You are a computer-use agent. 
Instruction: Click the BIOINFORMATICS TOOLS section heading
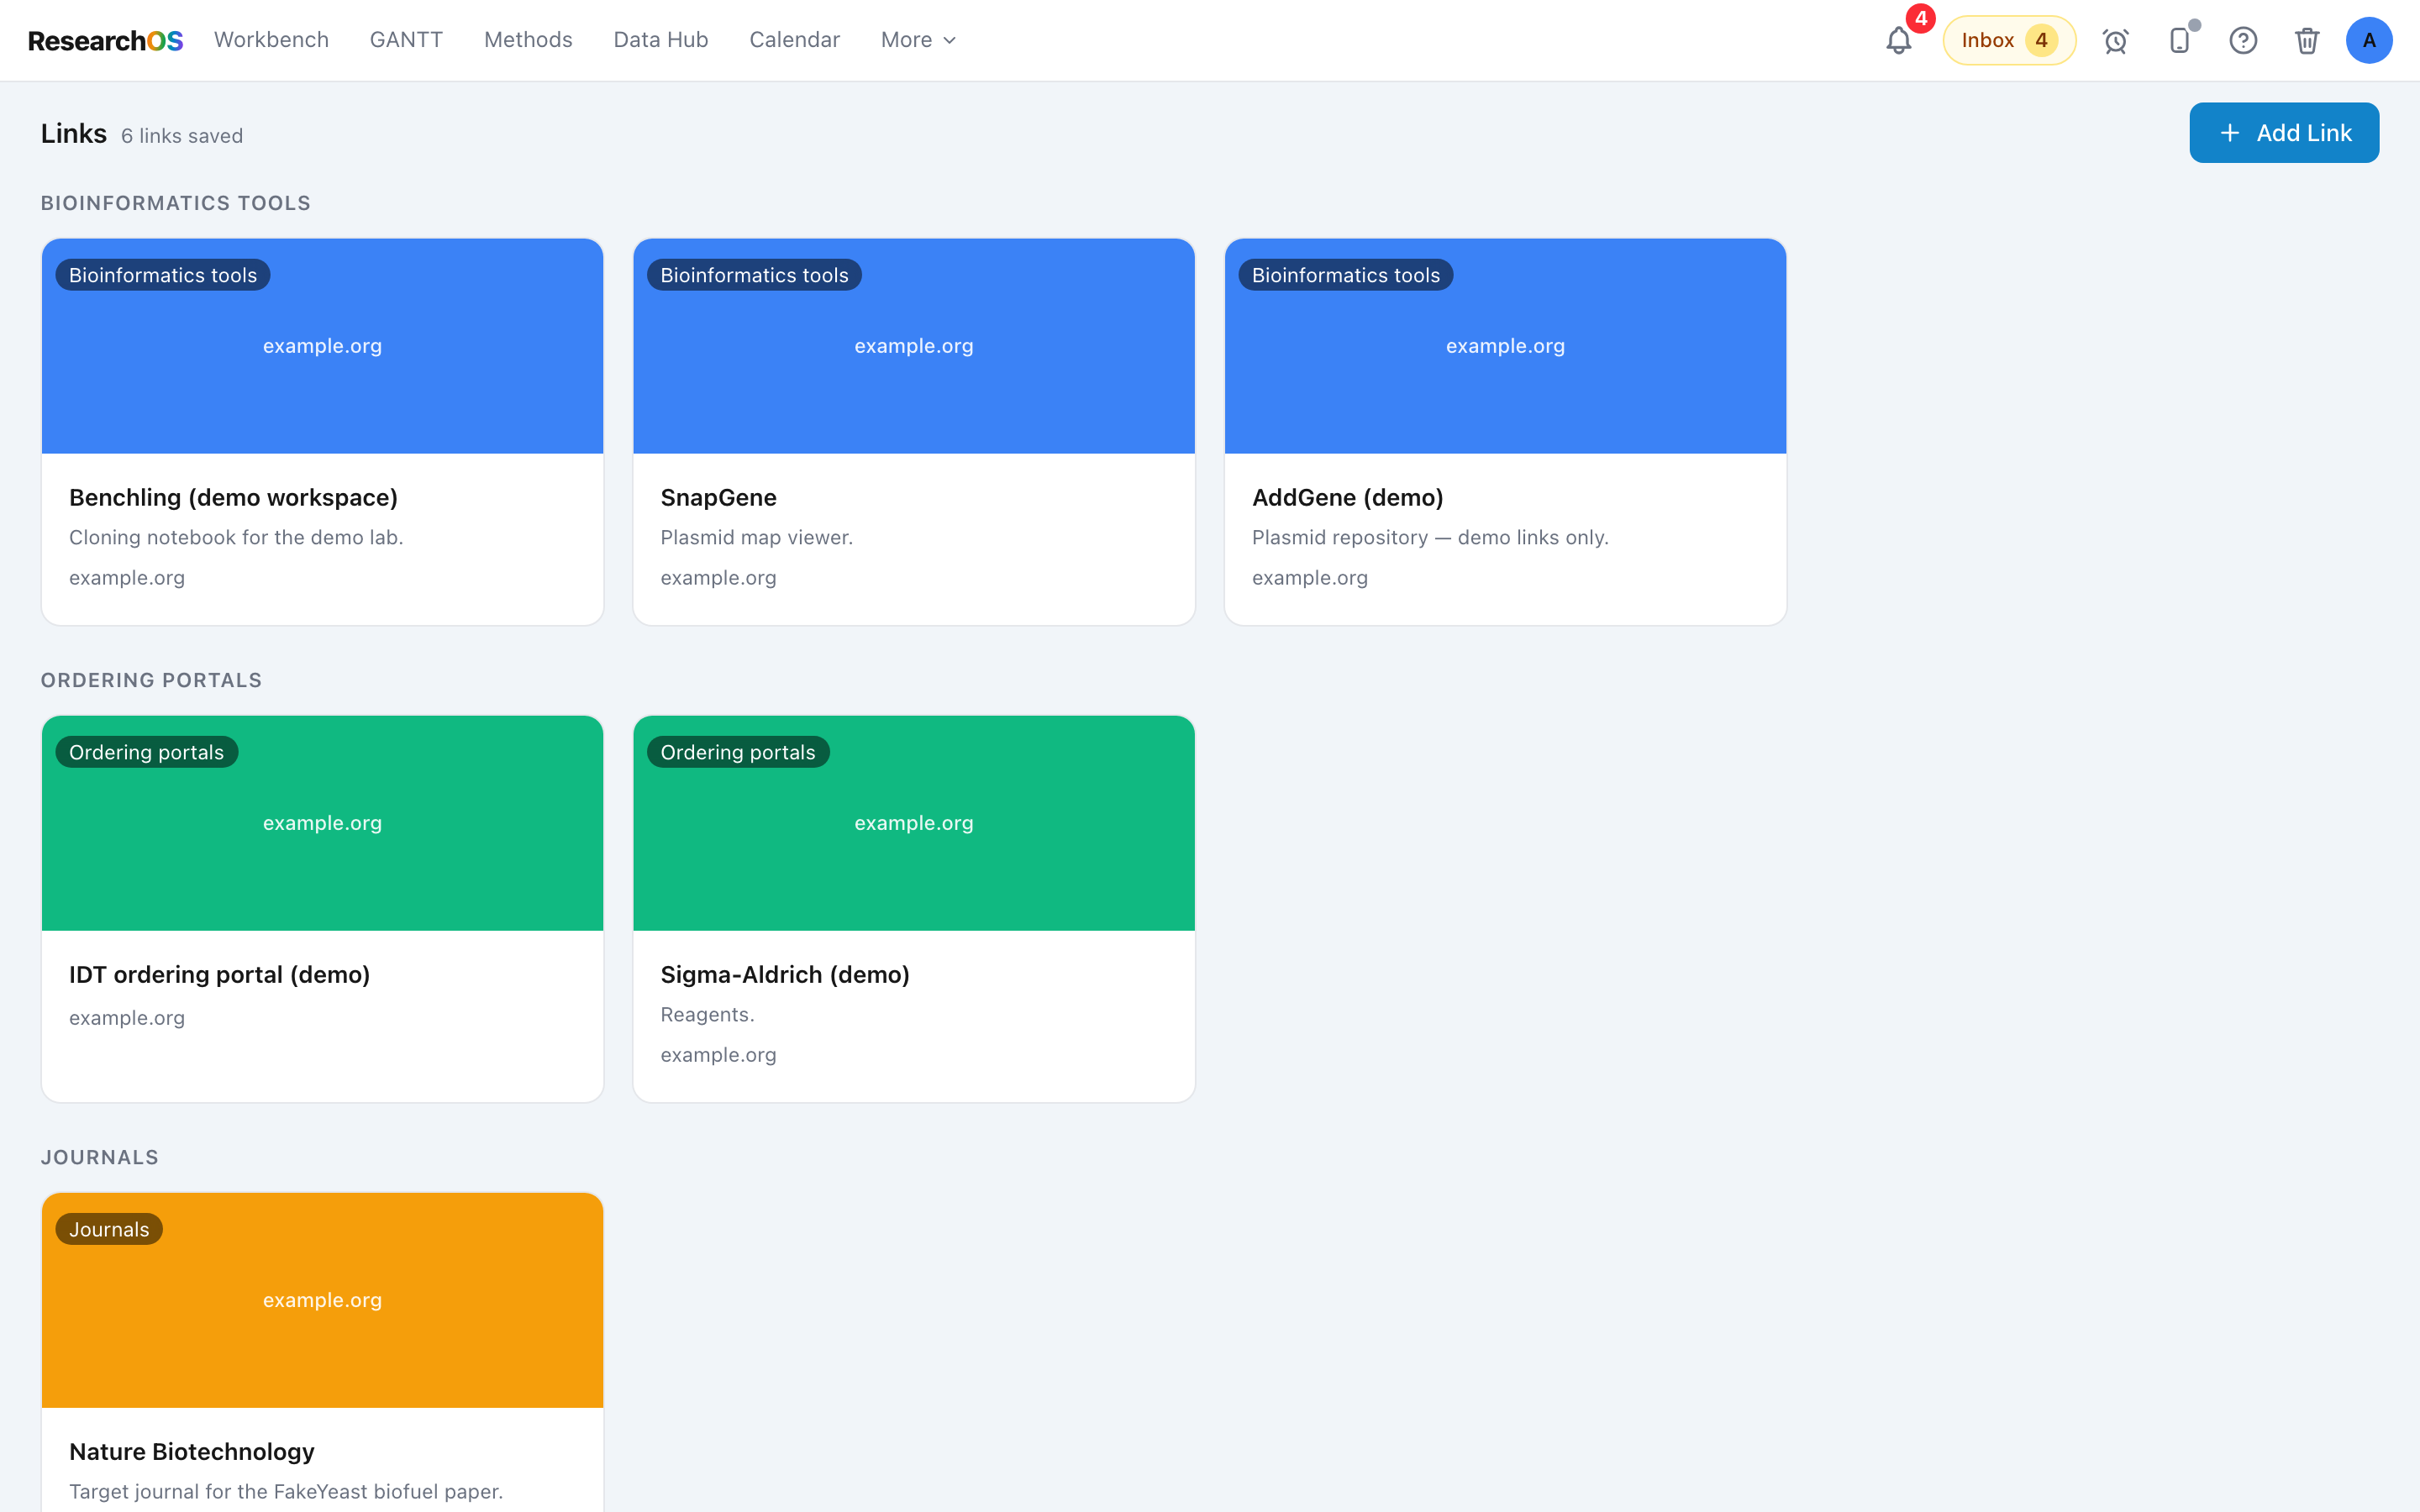[x=176, y=203]
